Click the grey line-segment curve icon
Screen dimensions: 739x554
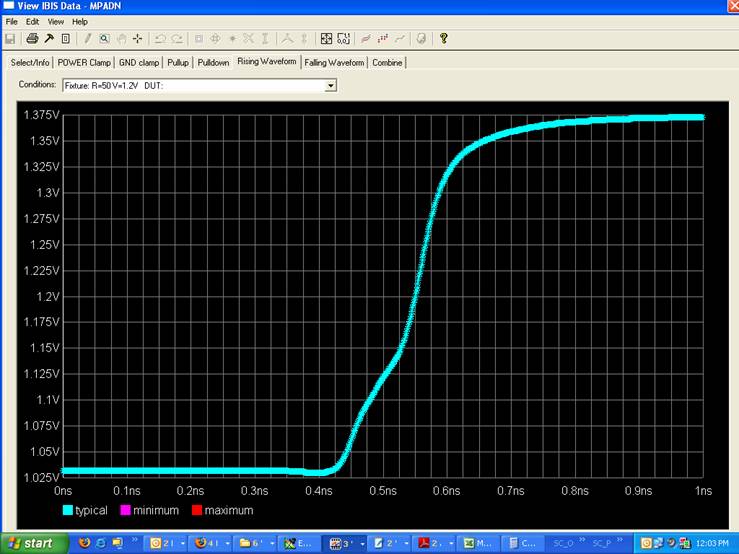tap(400, 39)
